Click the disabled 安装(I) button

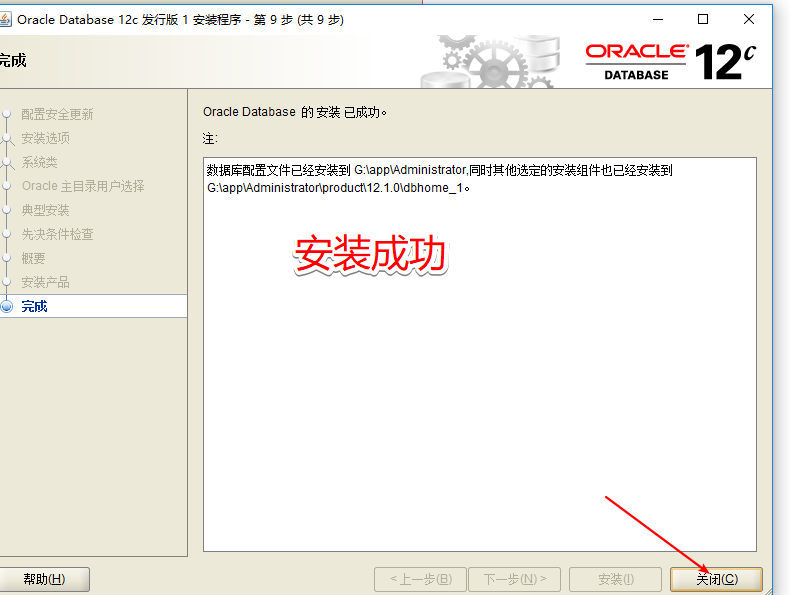pyautogui.click(x=615, y=579)
